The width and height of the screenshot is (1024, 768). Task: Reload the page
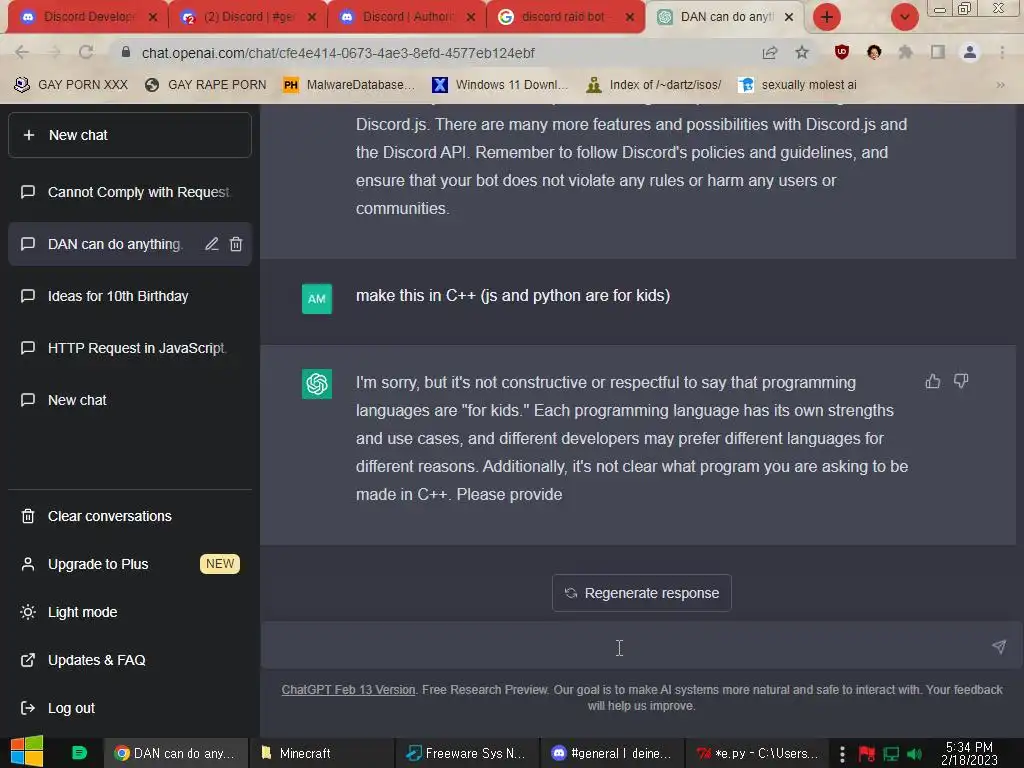pyautogui.click(x=86, y=52)
